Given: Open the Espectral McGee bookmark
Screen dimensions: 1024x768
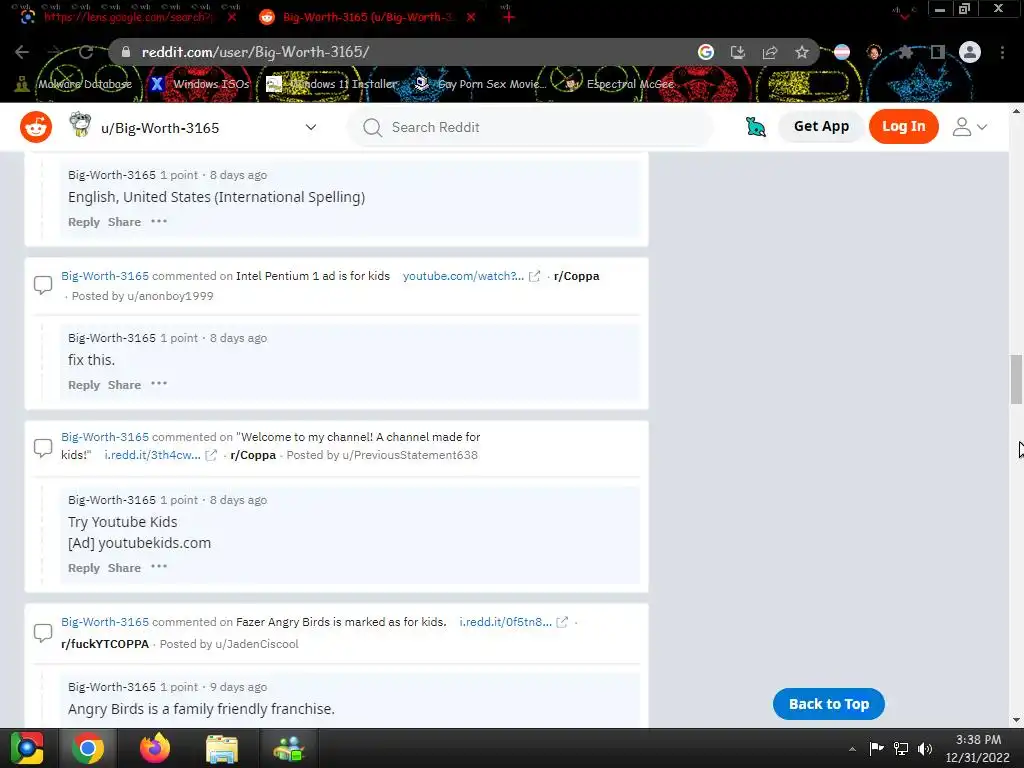Looking at the screenshot, I should [x=619, y=84].
